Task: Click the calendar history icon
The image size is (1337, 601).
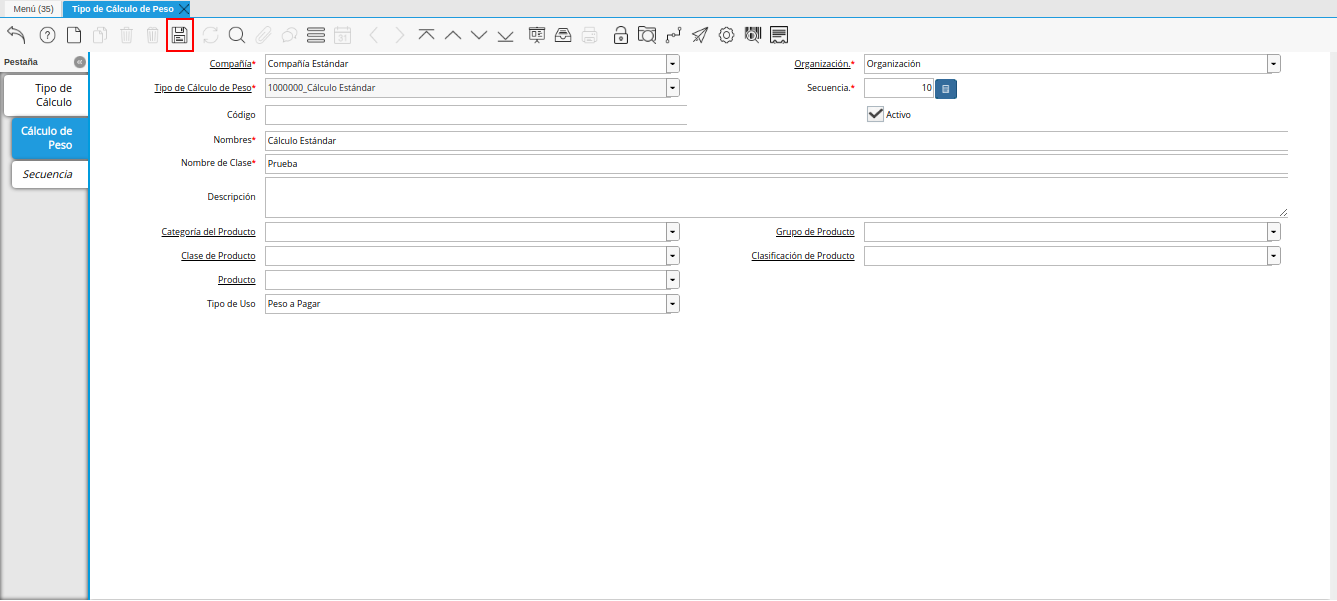Action: (342, 35)
